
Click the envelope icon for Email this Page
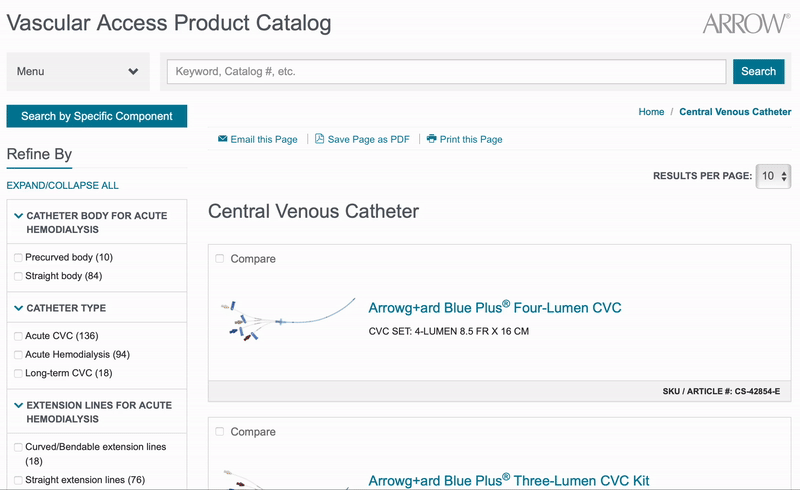pos(222,139)
